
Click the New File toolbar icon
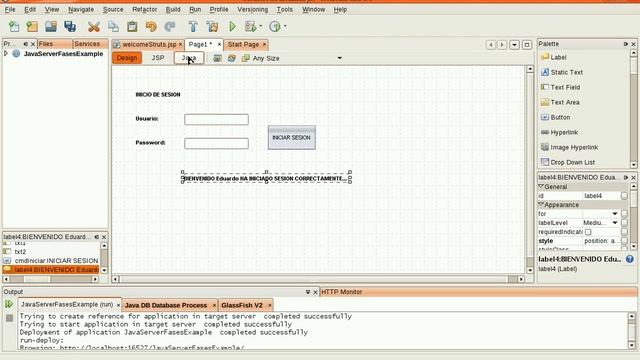click(x=14, y=27)
